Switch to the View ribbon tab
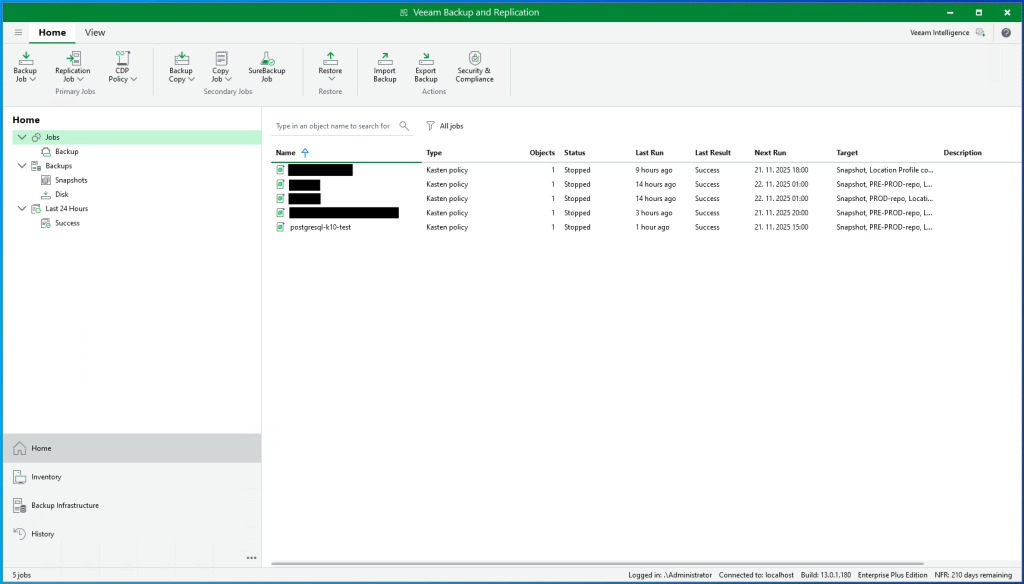1024x584 pixels. (95, 32)
